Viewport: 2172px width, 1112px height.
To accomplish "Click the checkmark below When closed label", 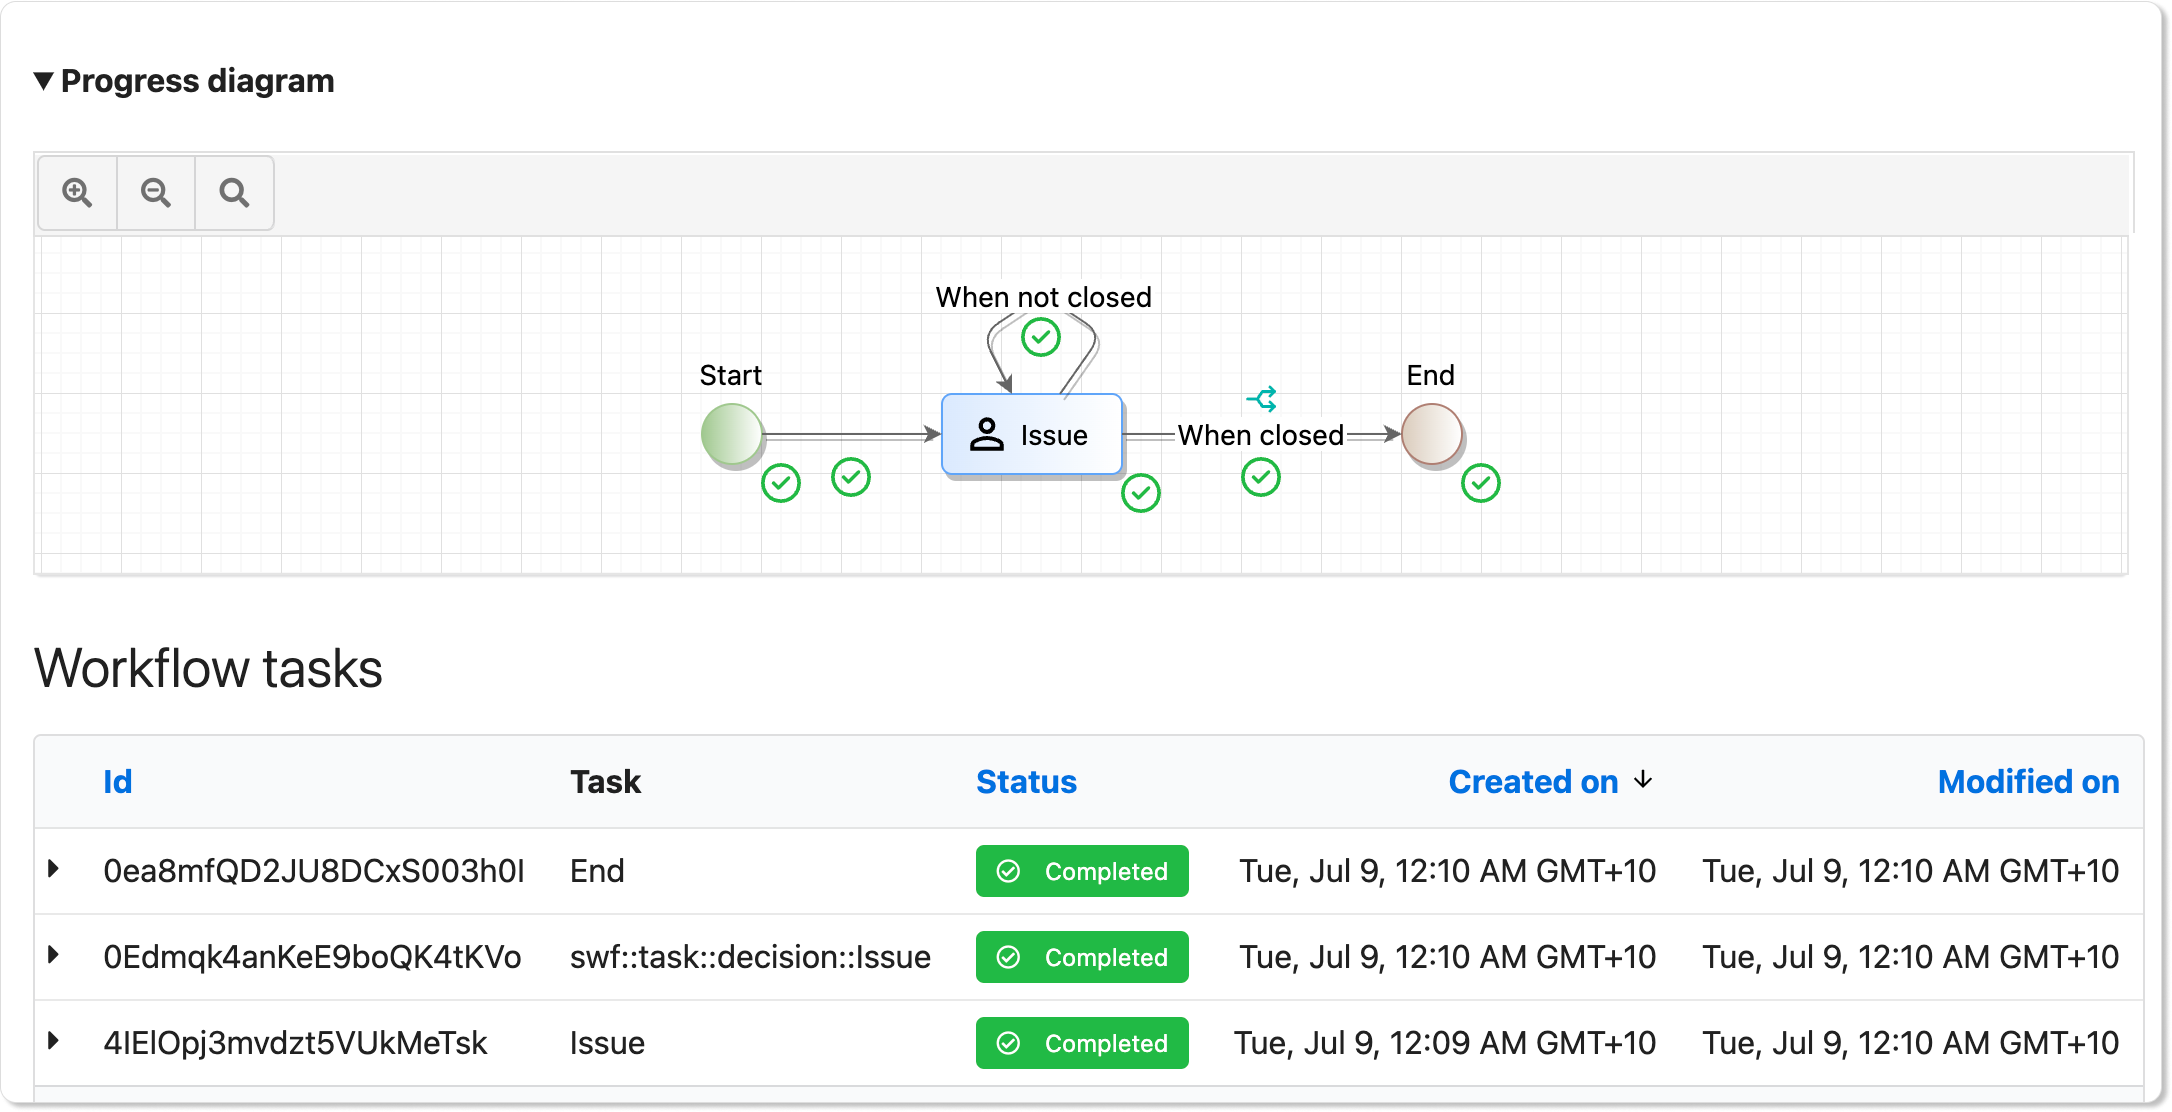I will pyautogui.click(x=1261, y=477).
